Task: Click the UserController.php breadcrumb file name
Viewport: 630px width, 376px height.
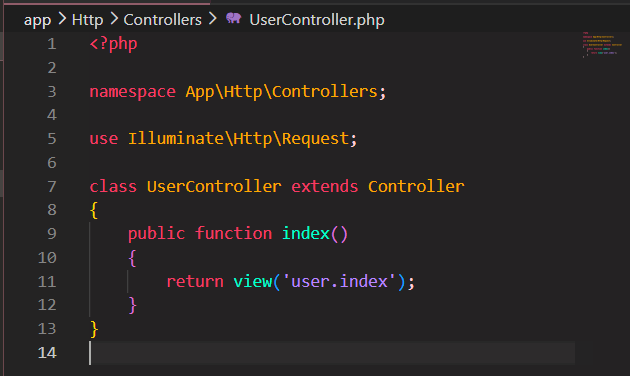Action: pyautogui.click(x=317, y=20)
